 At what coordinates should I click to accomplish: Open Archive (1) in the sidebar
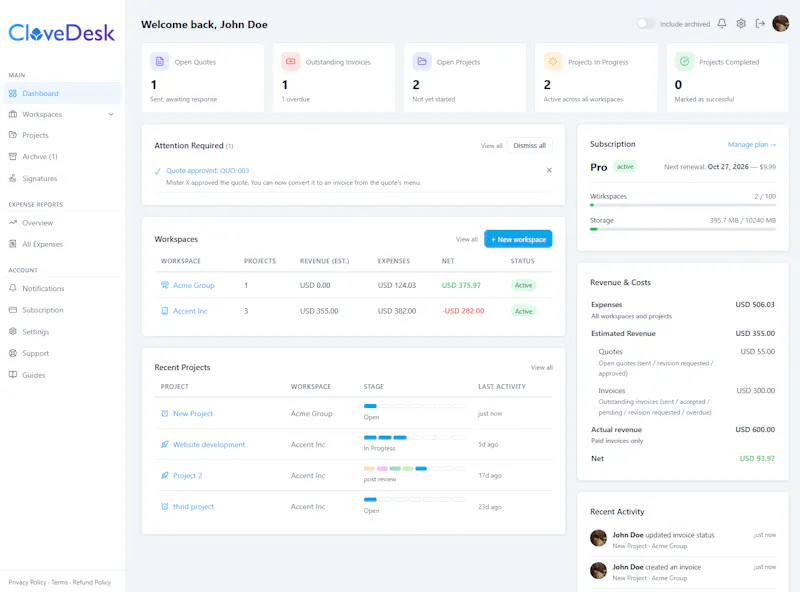pyautogui.click(x=40, y=157)
